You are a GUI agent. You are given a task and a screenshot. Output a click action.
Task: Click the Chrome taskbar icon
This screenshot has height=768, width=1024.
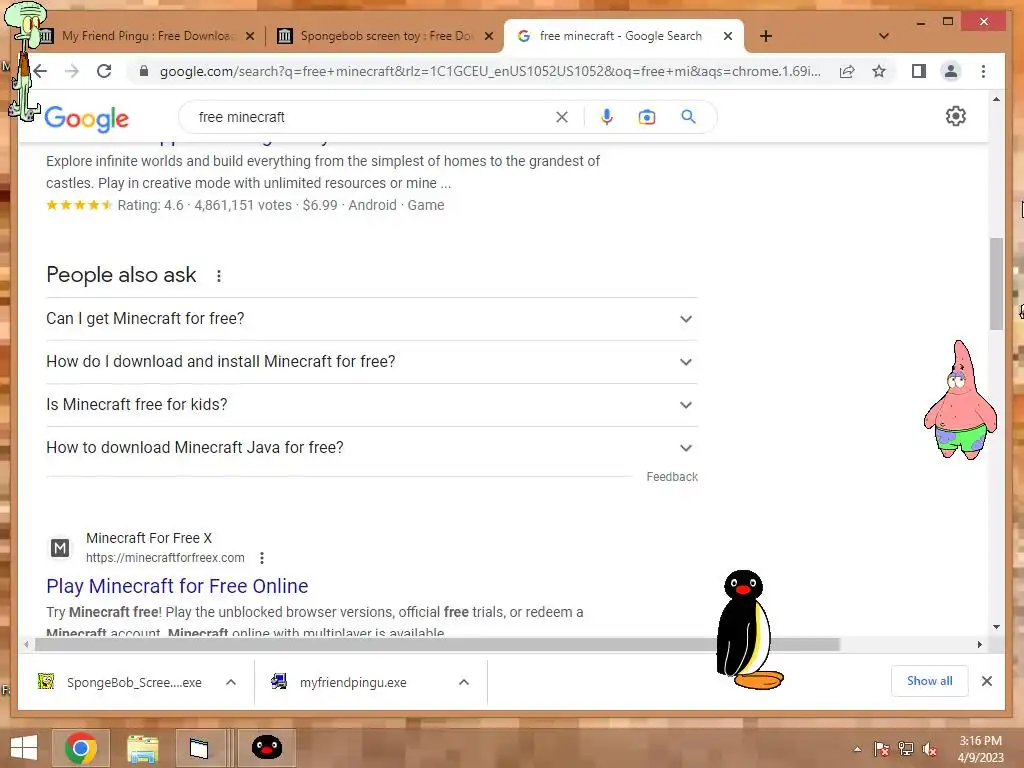click(x=81, y=748)
